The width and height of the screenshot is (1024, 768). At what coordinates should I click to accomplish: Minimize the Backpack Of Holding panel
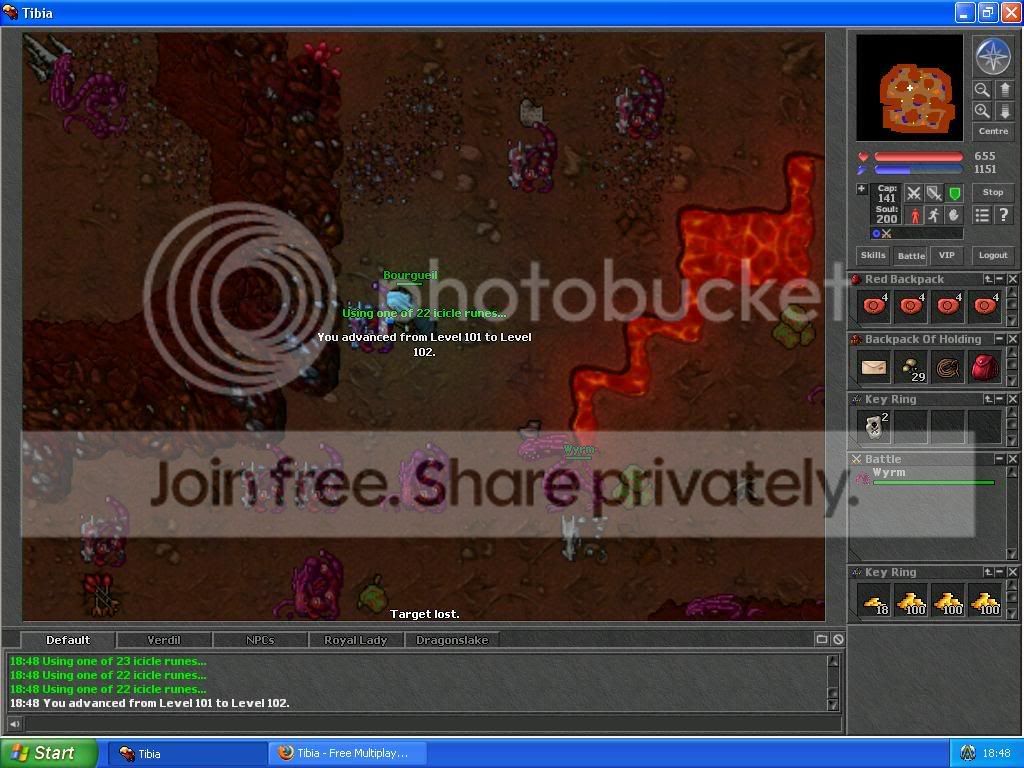[1000, 339]
